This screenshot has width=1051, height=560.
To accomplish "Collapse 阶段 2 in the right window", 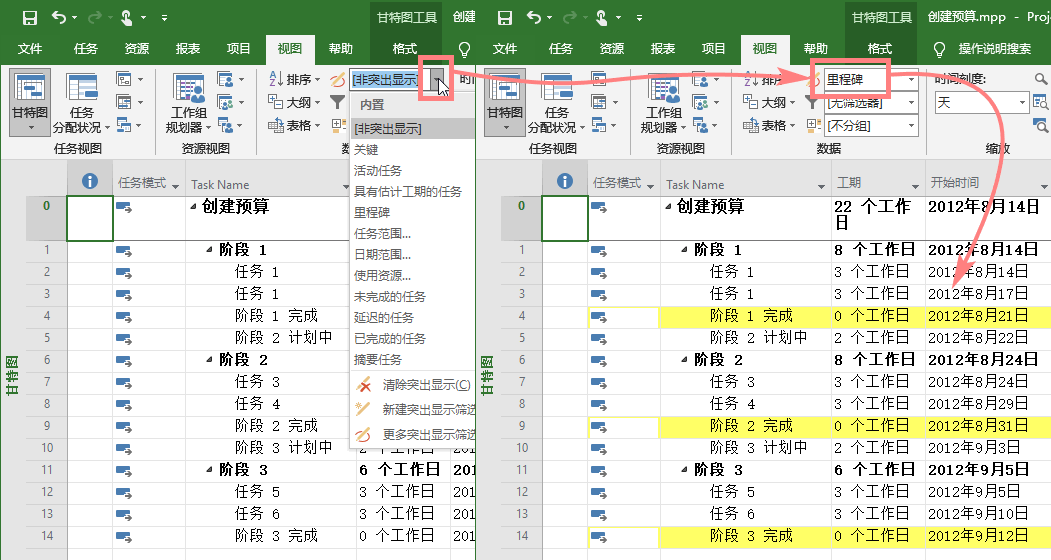I will click(684, 359).
